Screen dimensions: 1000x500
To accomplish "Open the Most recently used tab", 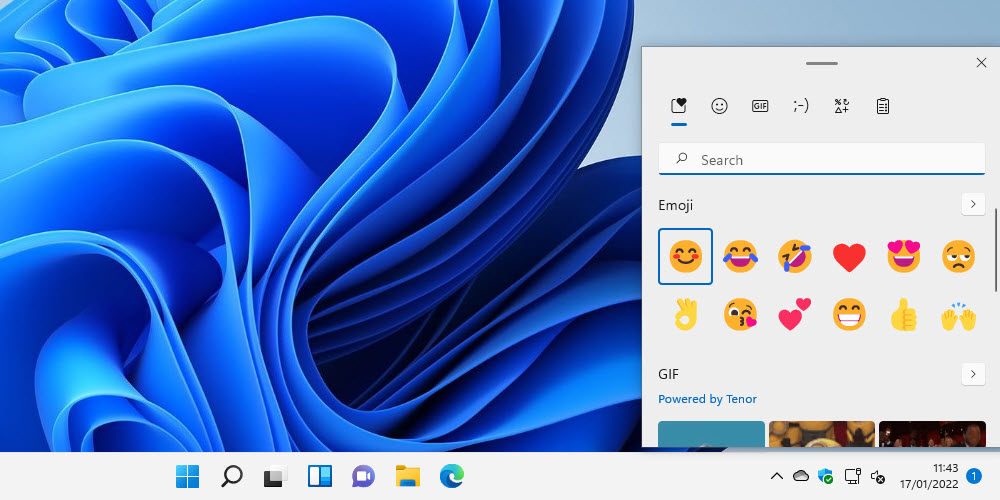I will [679, 106].
